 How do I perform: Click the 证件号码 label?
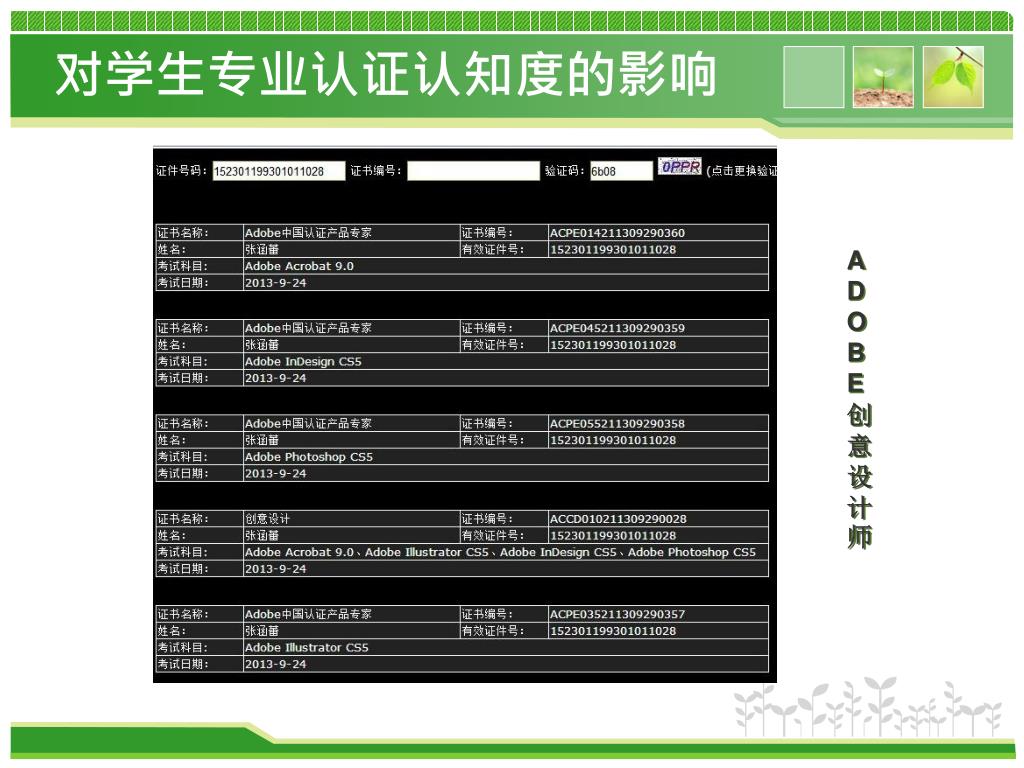click(182, 171)
